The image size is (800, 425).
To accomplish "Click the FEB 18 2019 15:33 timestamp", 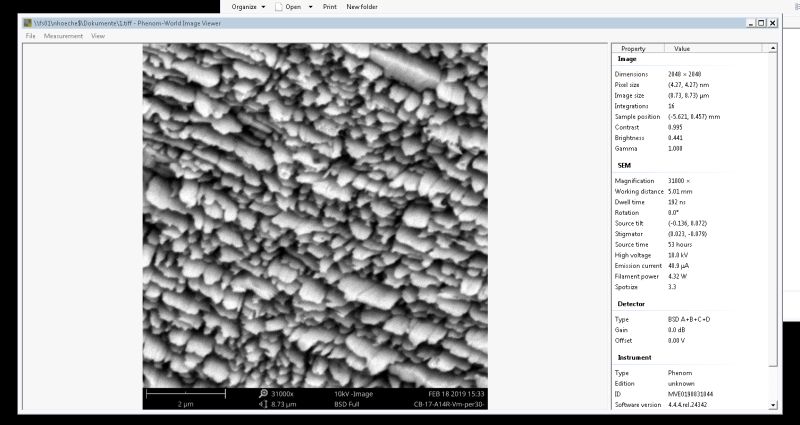I will [456, 394].
